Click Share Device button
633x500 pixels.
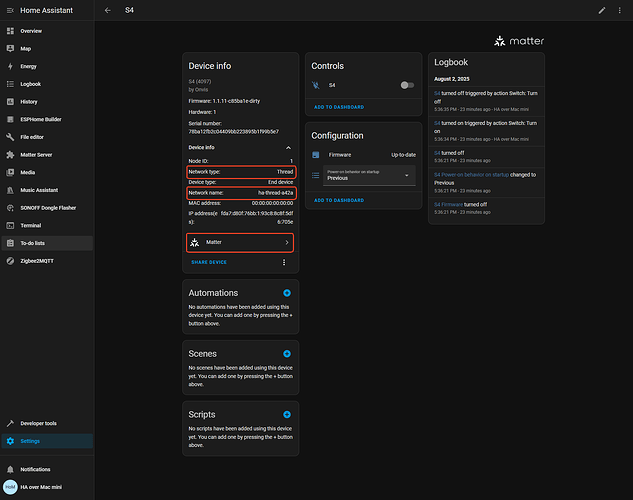click(209, 262)
